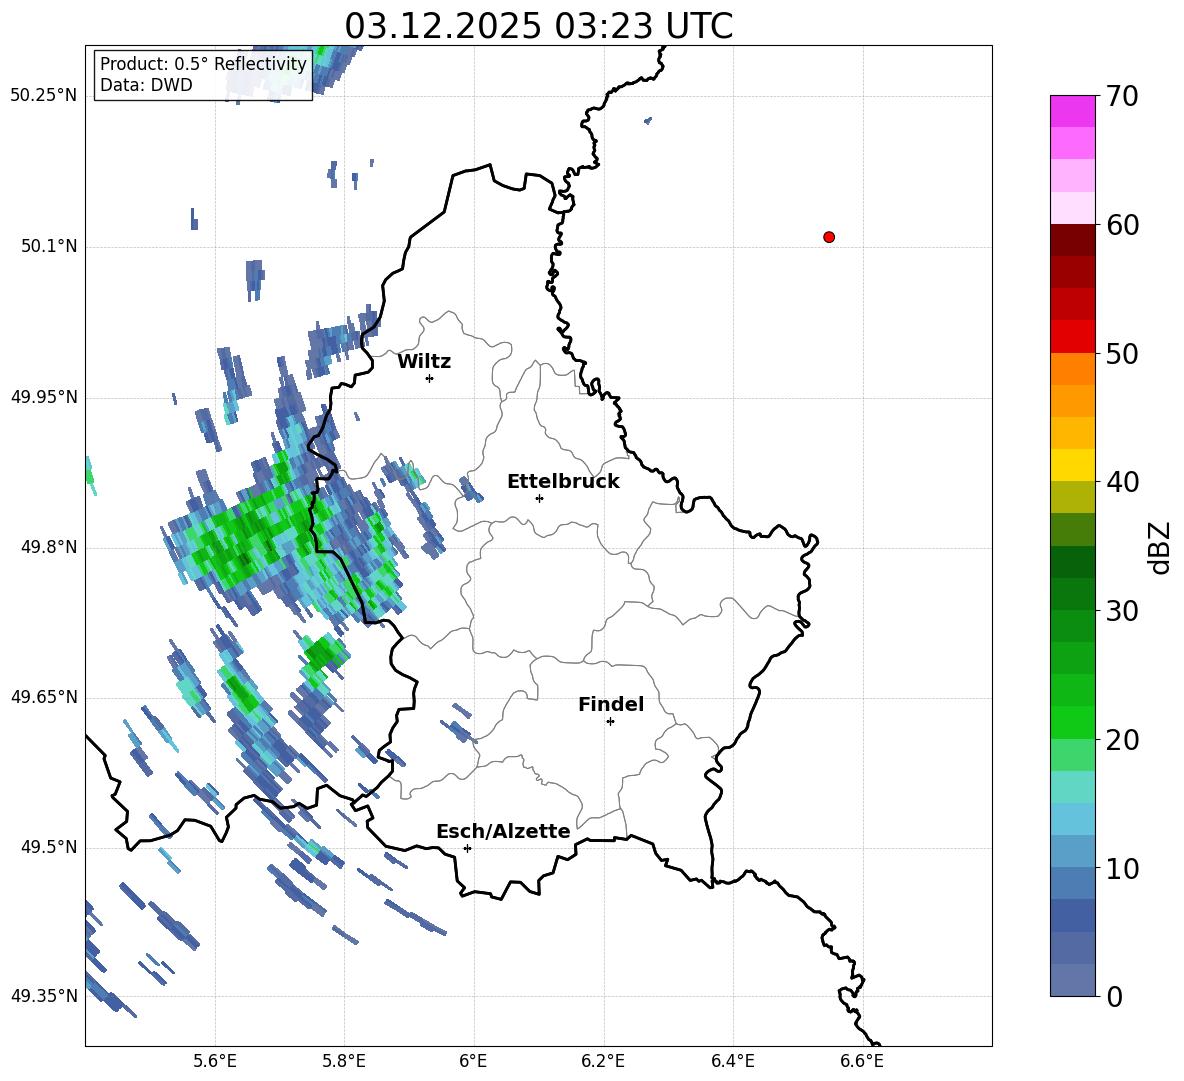Click the Wiltz station cross marker
This screenshot has width=1184, height=1081.
[x=430, y=378]
